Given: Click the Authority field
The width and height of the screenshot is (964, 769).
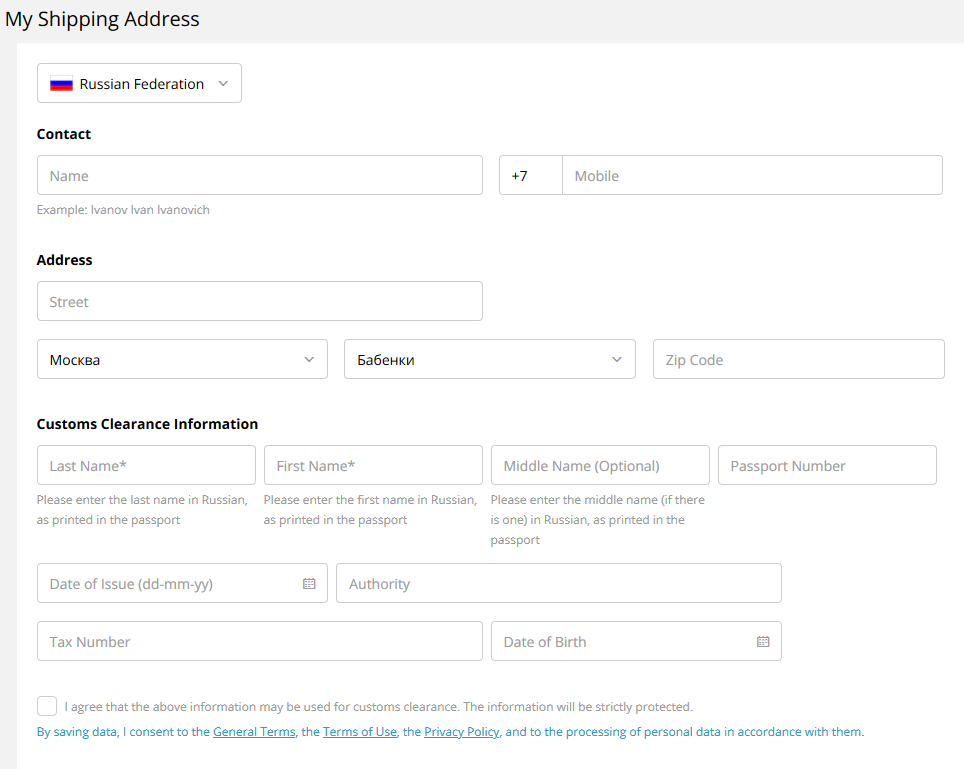Looking at the screenshot, I should point(559,583).
